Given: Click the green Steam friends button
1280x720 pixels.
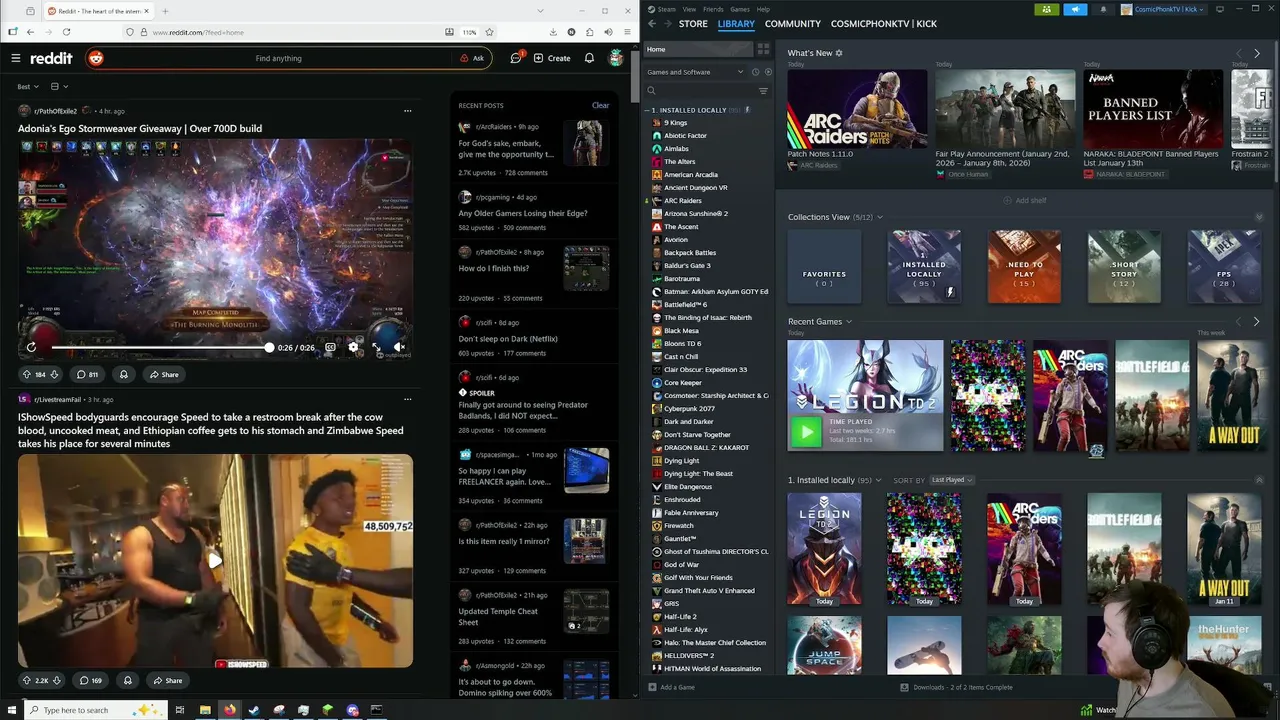Looking at the screenshot, I should [x=1046, y=9].
